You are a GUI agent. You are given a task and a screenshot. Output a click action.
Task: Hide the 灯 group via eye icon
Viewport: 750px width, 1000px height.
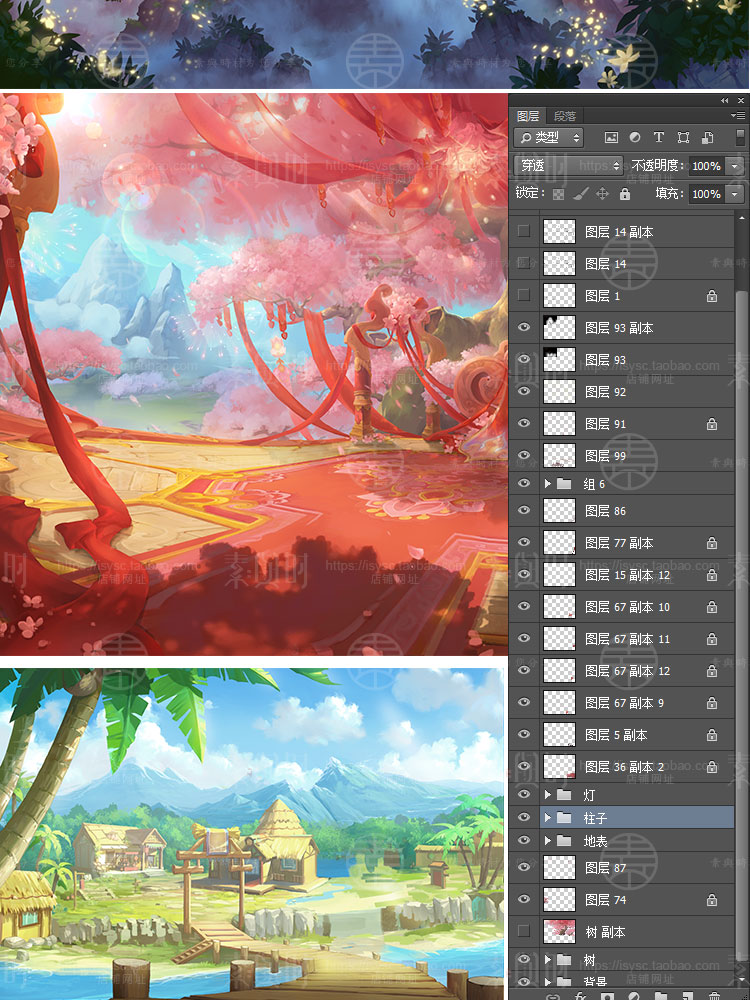tap(524, 794)
